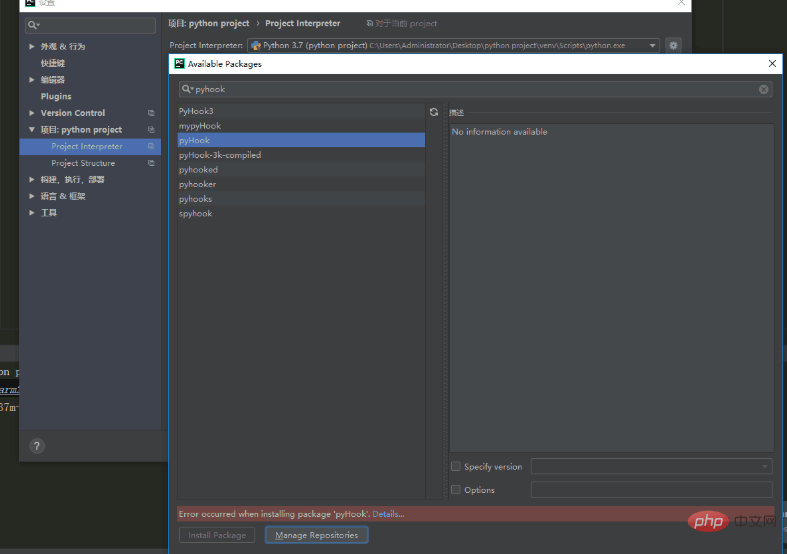Open the error Details link
The image size is (787, 554).
[x=388, y=514]
